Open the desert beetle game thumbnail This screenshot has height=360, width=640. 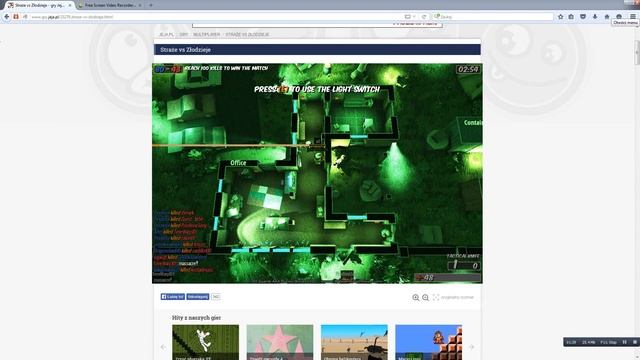(354, 342)
